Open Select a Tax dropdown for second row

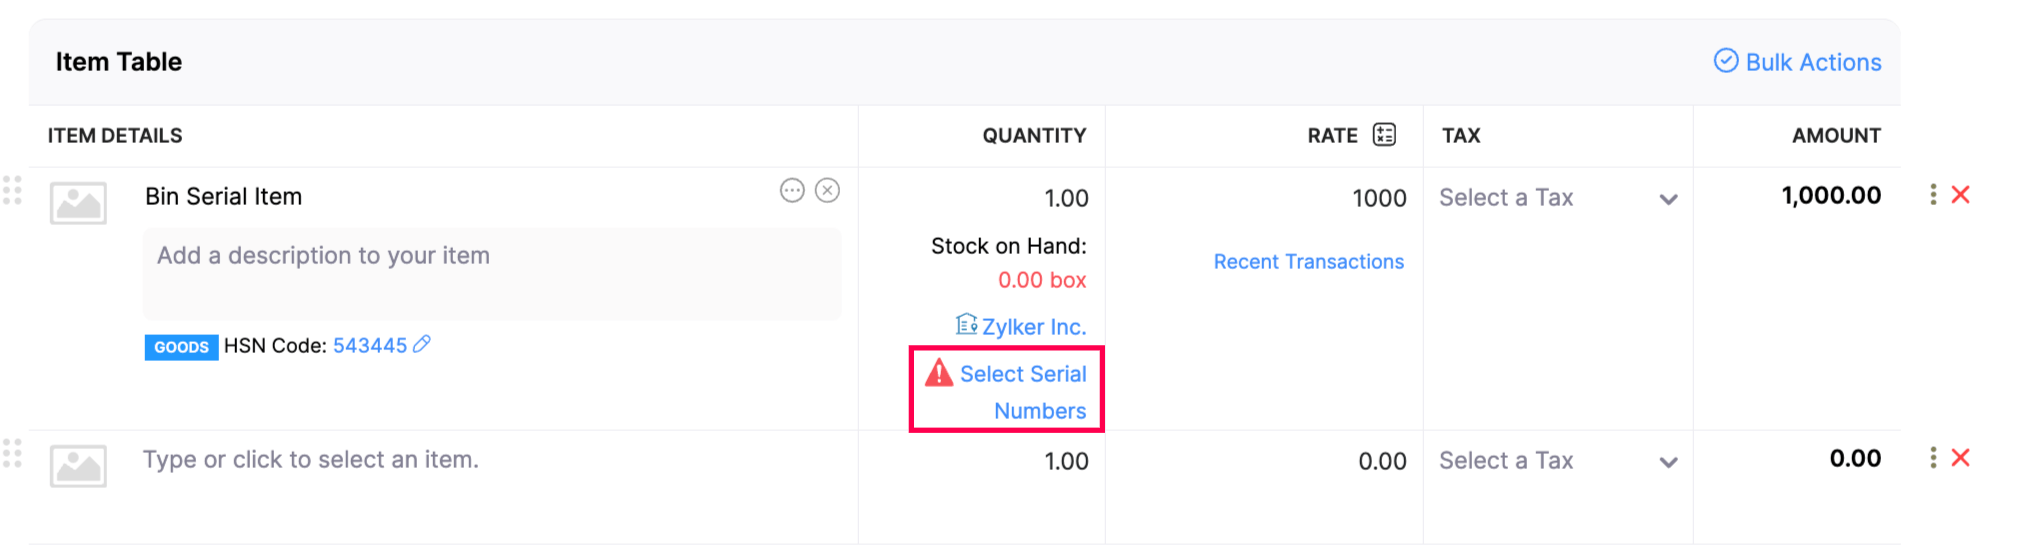(1557, 461)
